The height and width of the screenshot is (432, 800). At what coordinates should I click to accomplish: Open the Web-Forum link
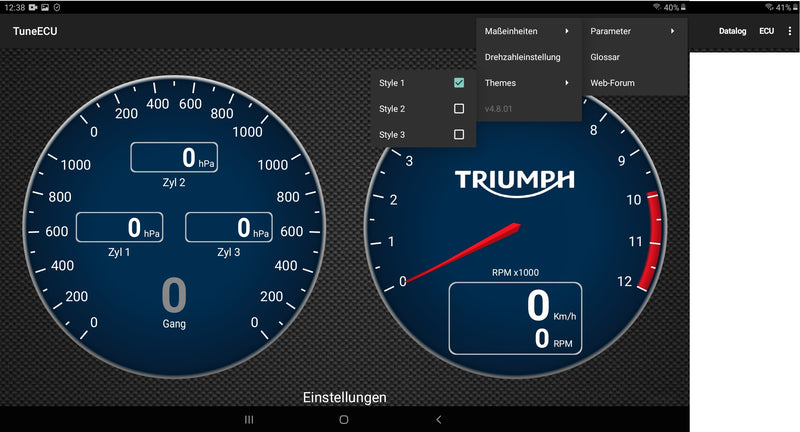[612, 83]
